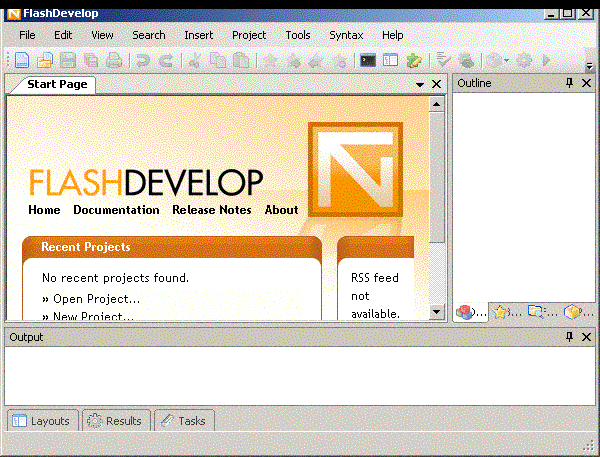Close the Output panel
Viewport: 600px width, 457px height.
pos(586,337)
